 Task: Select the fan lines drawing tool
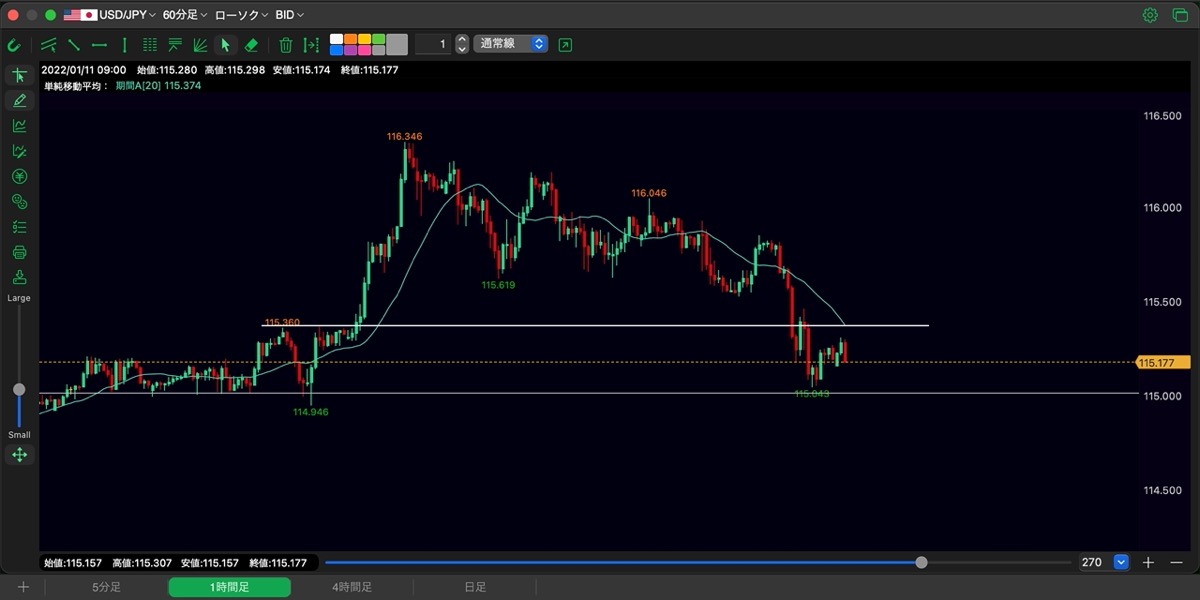200,45
